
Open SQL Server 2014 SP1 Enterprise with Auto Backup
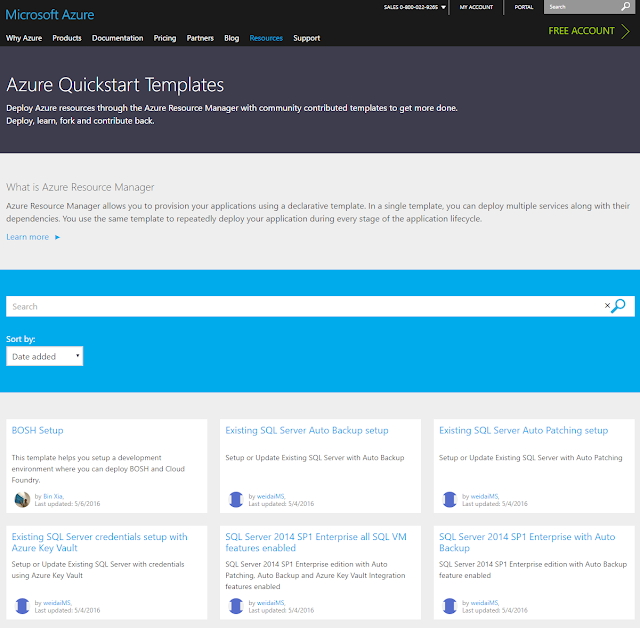point(527,542)
